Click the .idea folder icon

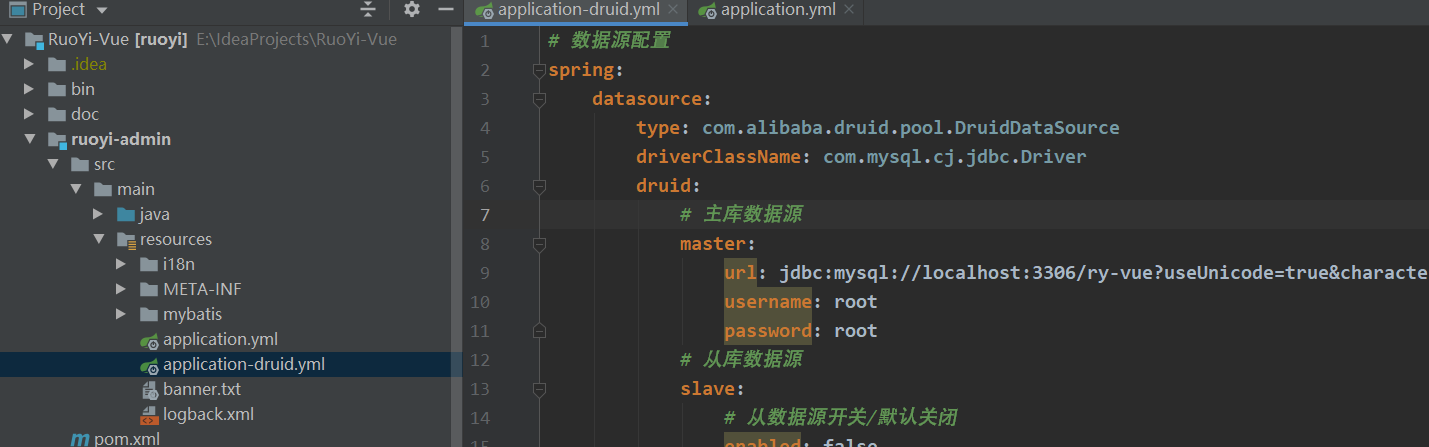[57, 64]
